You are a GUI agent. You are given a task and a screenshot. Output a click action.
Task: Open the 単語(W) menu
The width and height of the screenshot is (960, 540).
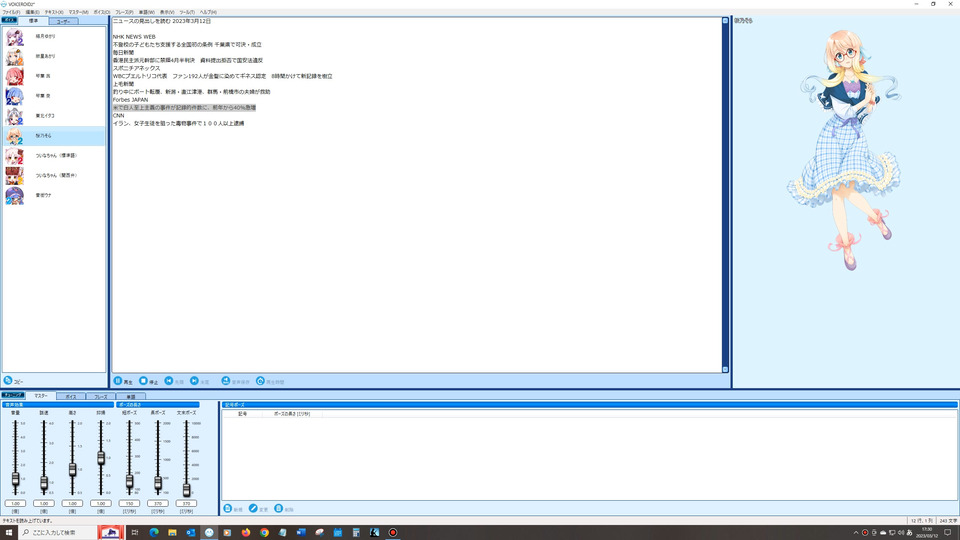point(146,12)
